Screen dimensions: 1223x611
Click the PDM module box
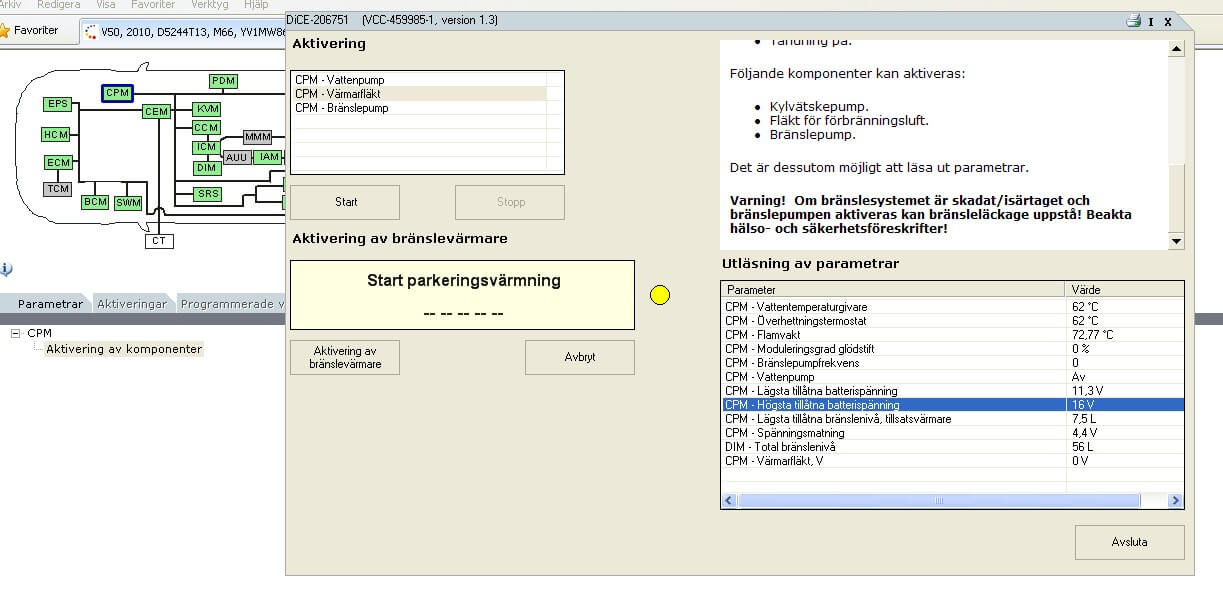click(x=223, y=81)
